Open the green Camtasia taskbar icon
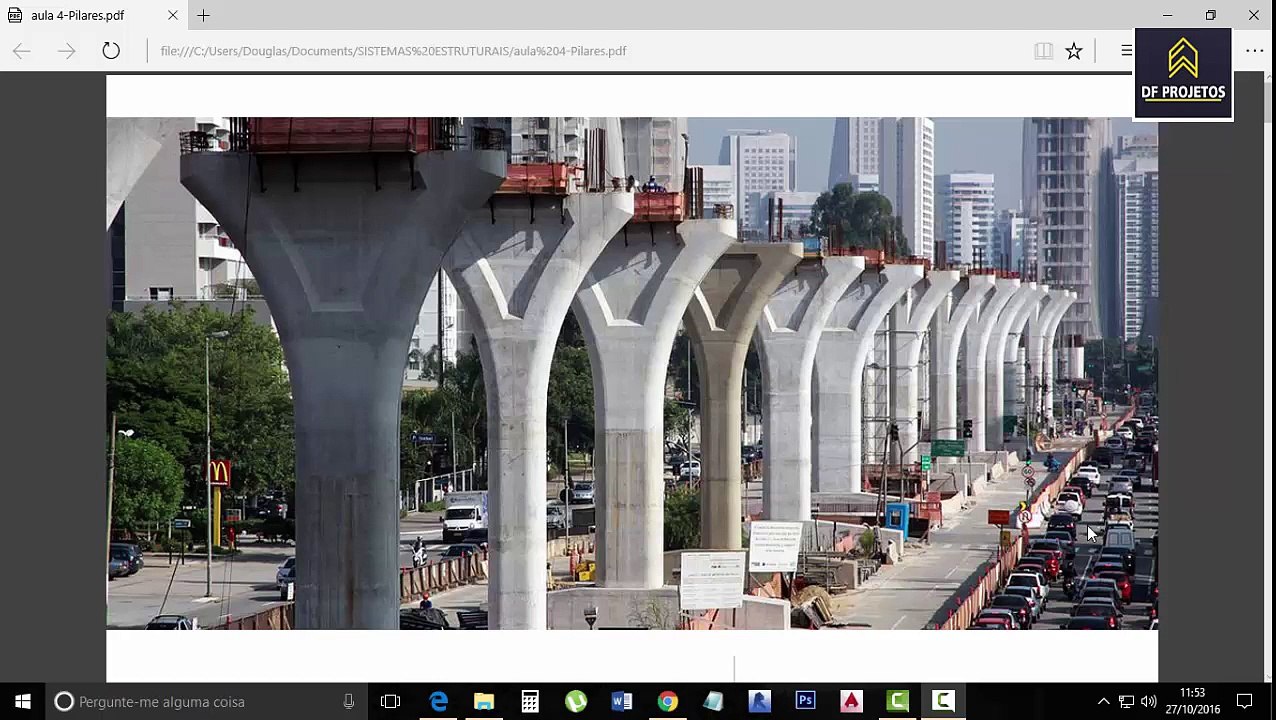The width and height of the screenshot is (1276, 720). (x=897, y=701)
